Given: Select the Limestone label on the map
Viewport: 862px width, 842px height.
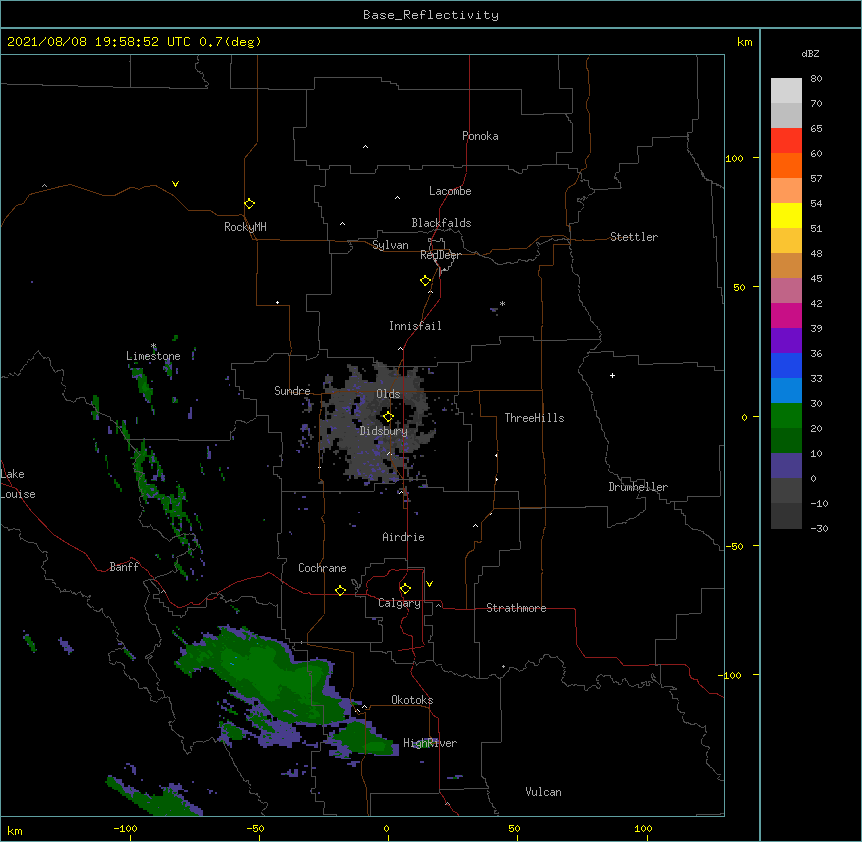Looking at the screenshot, I should coord(153,356).
